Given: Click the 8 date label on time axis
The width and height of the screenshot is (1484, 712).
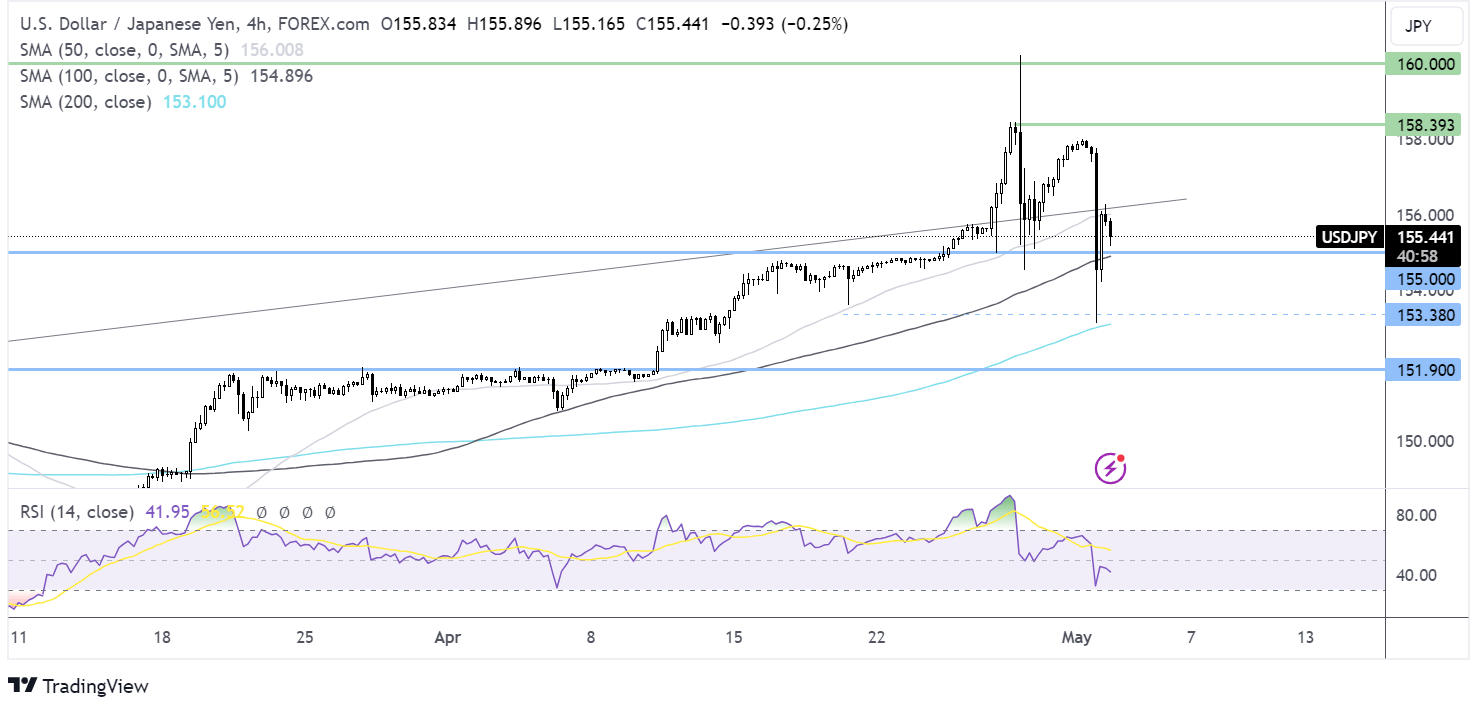Looking at the screenshot, I should click(591, 636).
